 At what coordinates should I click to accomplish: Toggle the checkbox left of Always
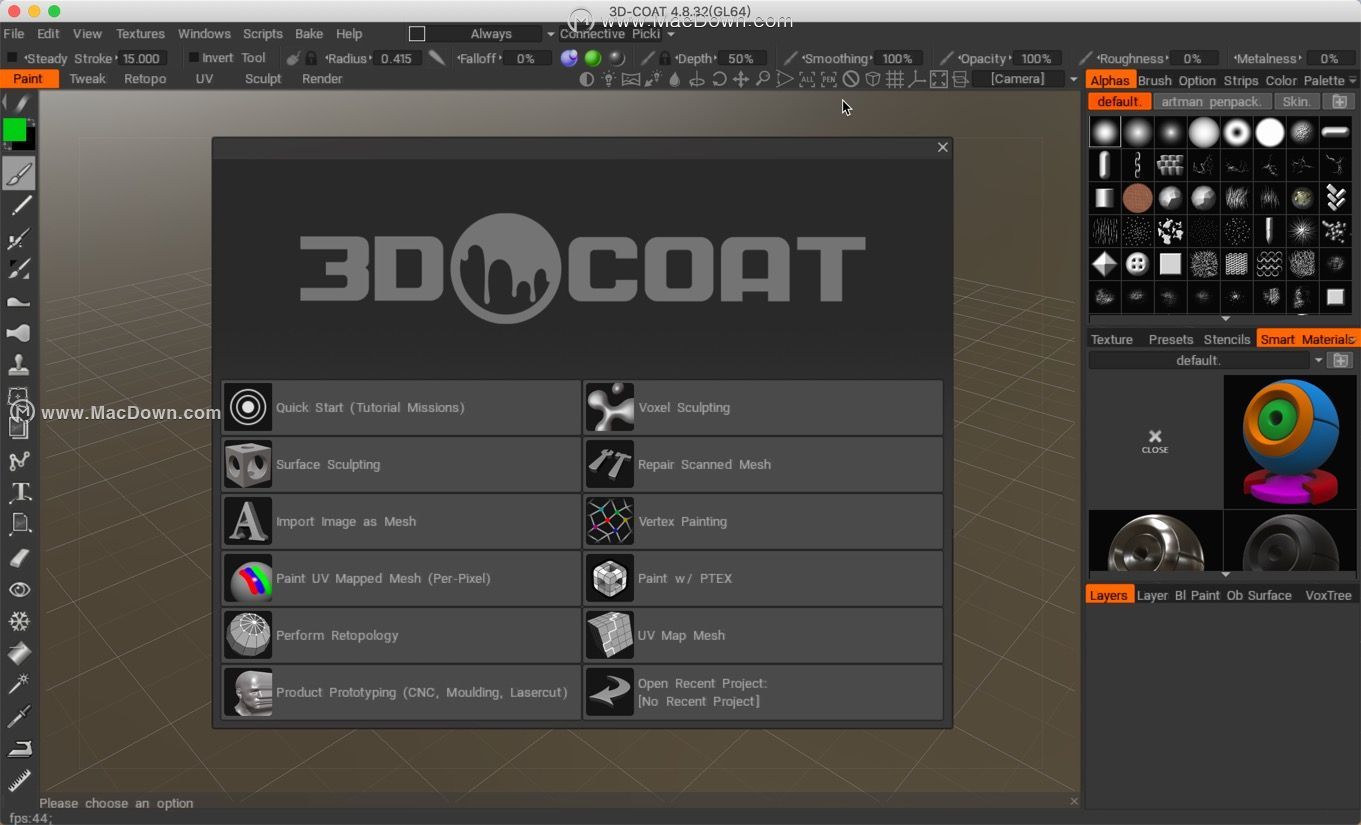[417, 34]
